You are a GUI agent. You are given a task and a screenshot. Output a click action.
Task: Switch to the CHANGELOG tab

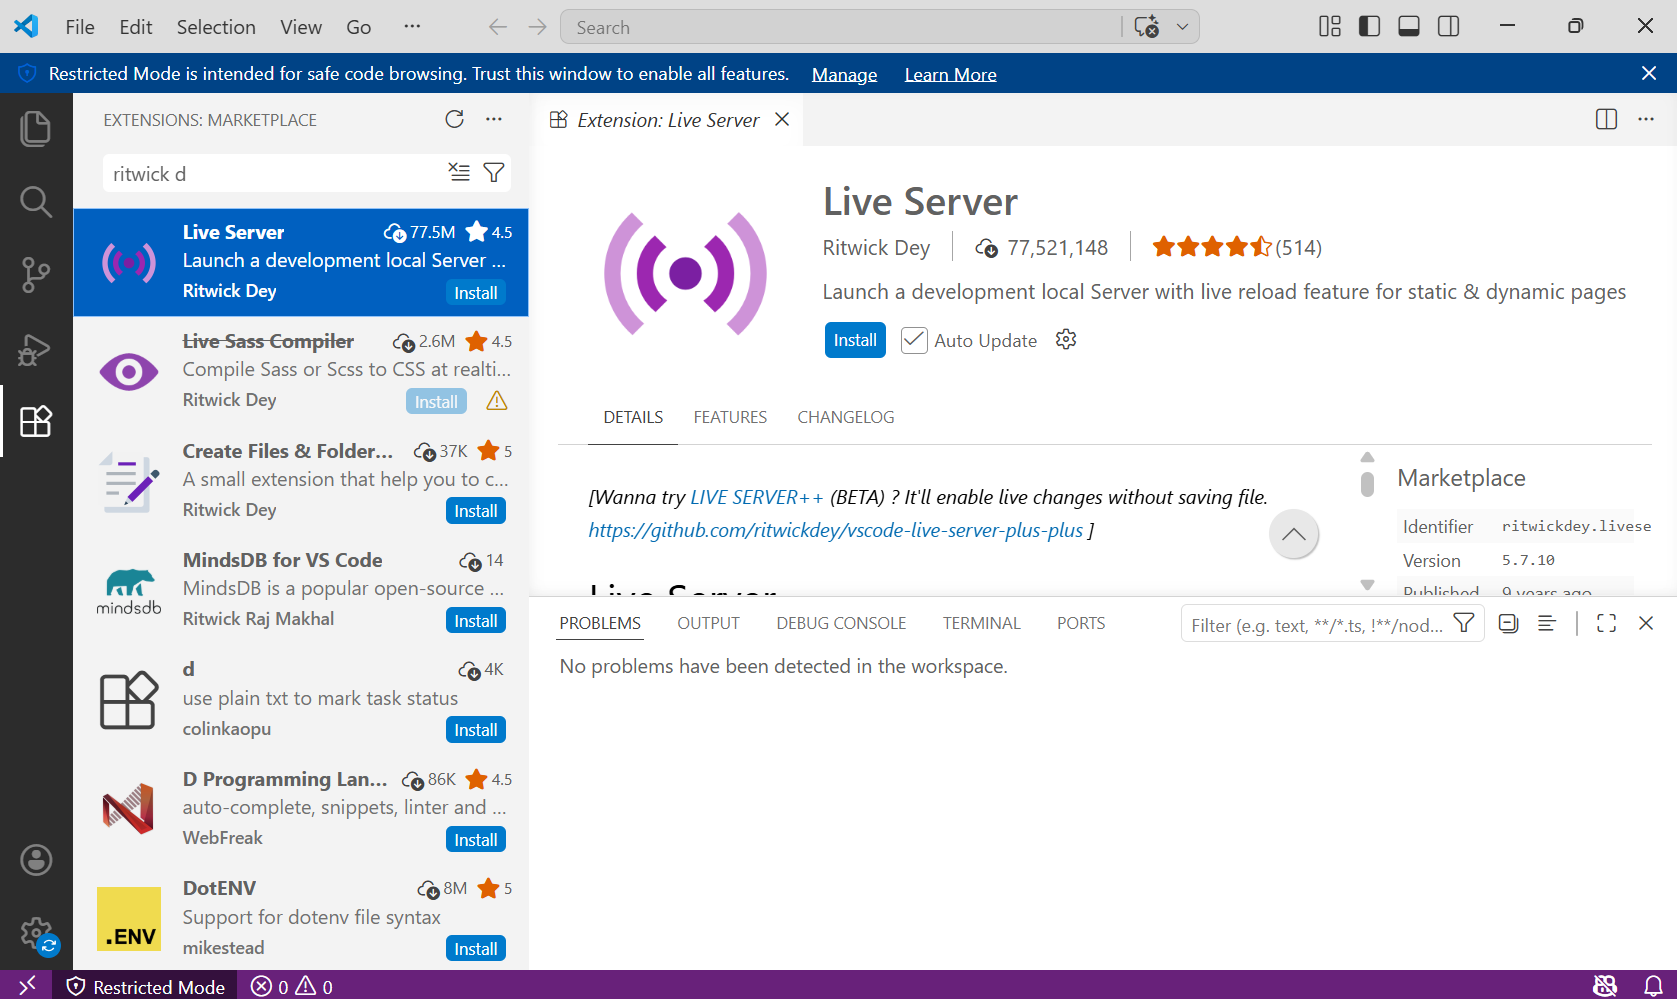tap(846, 417)
